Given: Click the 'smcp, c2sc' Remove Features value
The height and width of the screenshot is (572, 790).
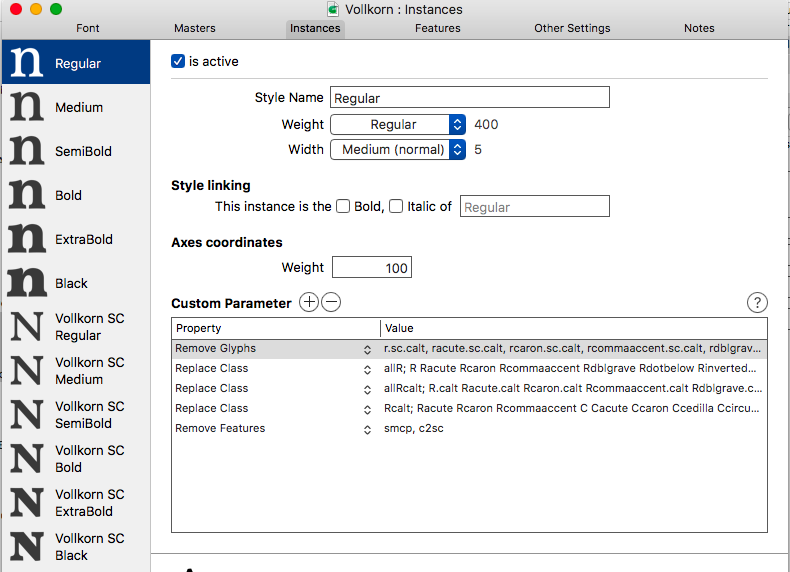Looking at the screenshot, I should [414, 428].
